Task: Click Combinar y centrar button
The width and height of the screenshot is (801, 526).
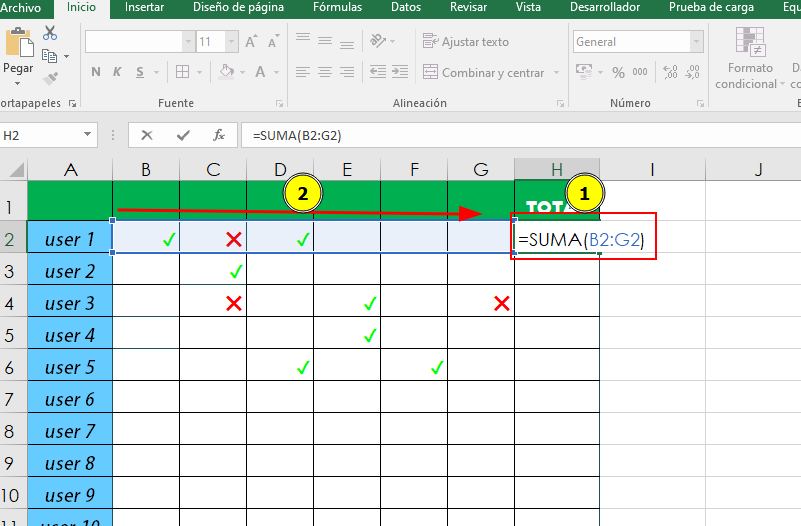Action: pos(483,72)
